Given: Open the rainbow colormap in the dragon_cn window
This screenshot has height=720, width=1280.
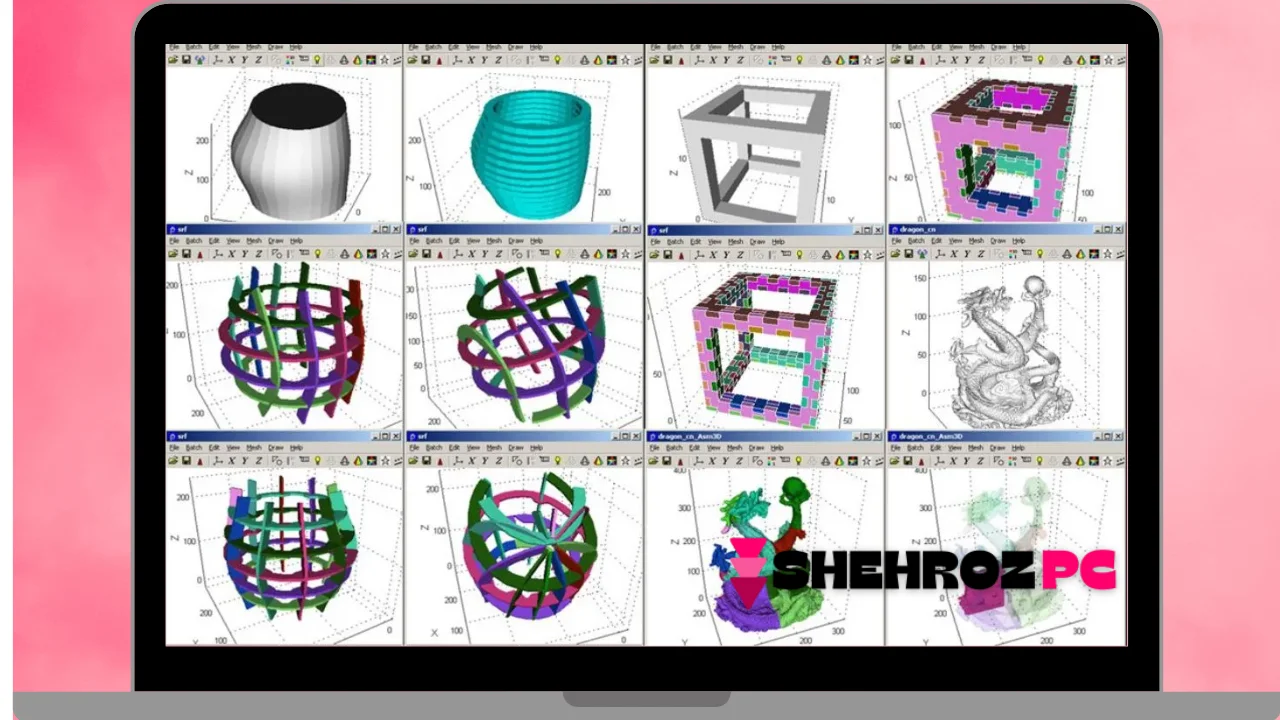Looking at the screenshot, I should coord(1094,254).
